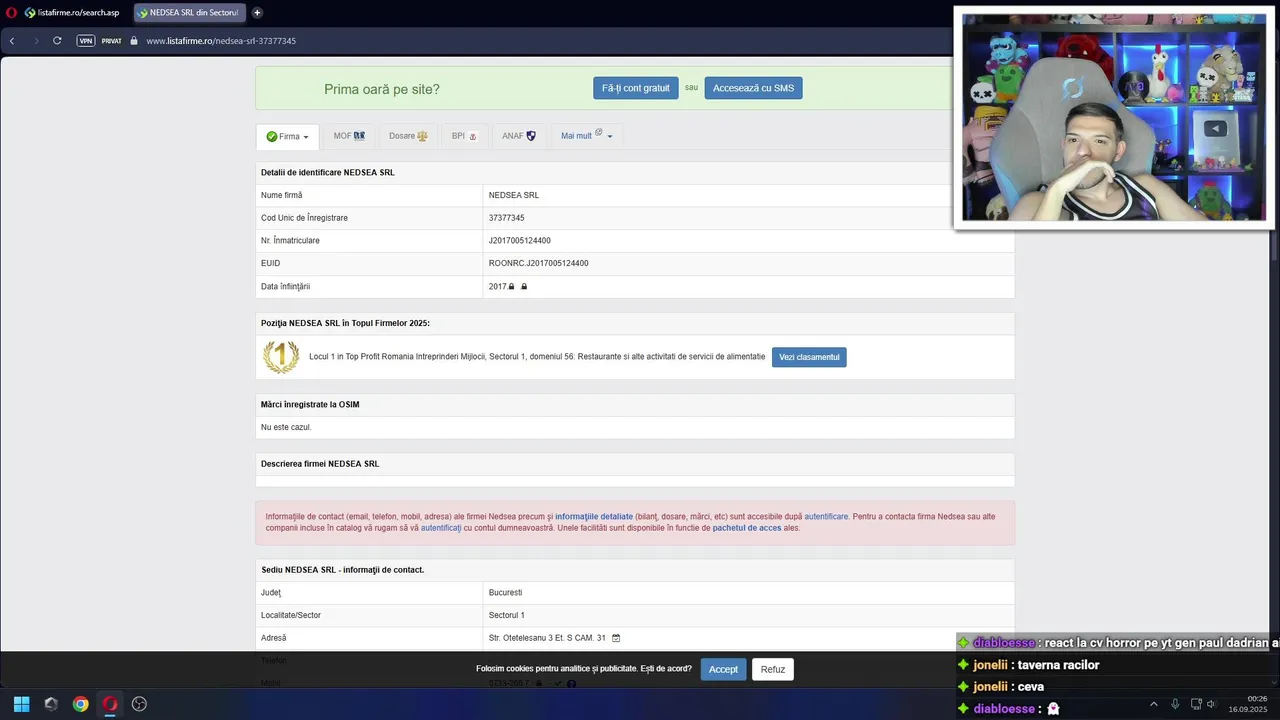Open the BPI tab
This screenshot has height=720, width=1280.
pyautogui.click(x=464, y=136)
